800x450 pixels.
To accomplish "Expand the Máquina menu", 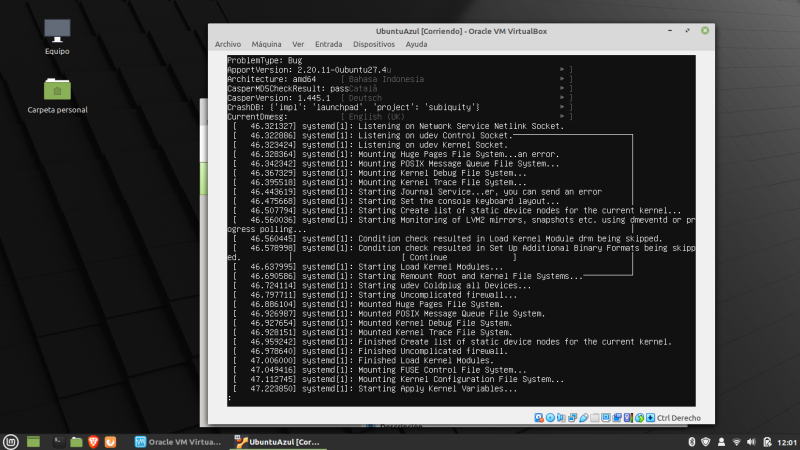I will [266, 44].
